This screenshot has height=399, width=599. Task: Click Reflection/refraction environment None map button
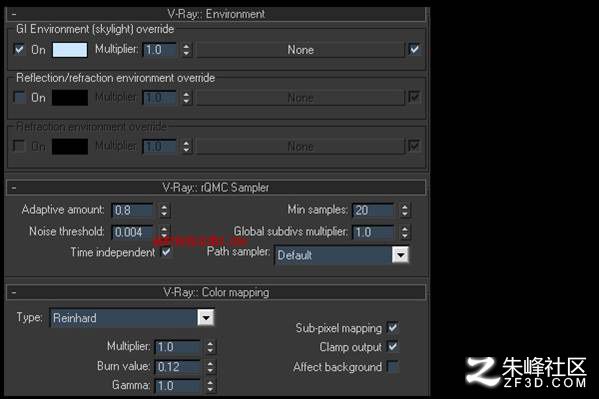(x=300, y=98)
